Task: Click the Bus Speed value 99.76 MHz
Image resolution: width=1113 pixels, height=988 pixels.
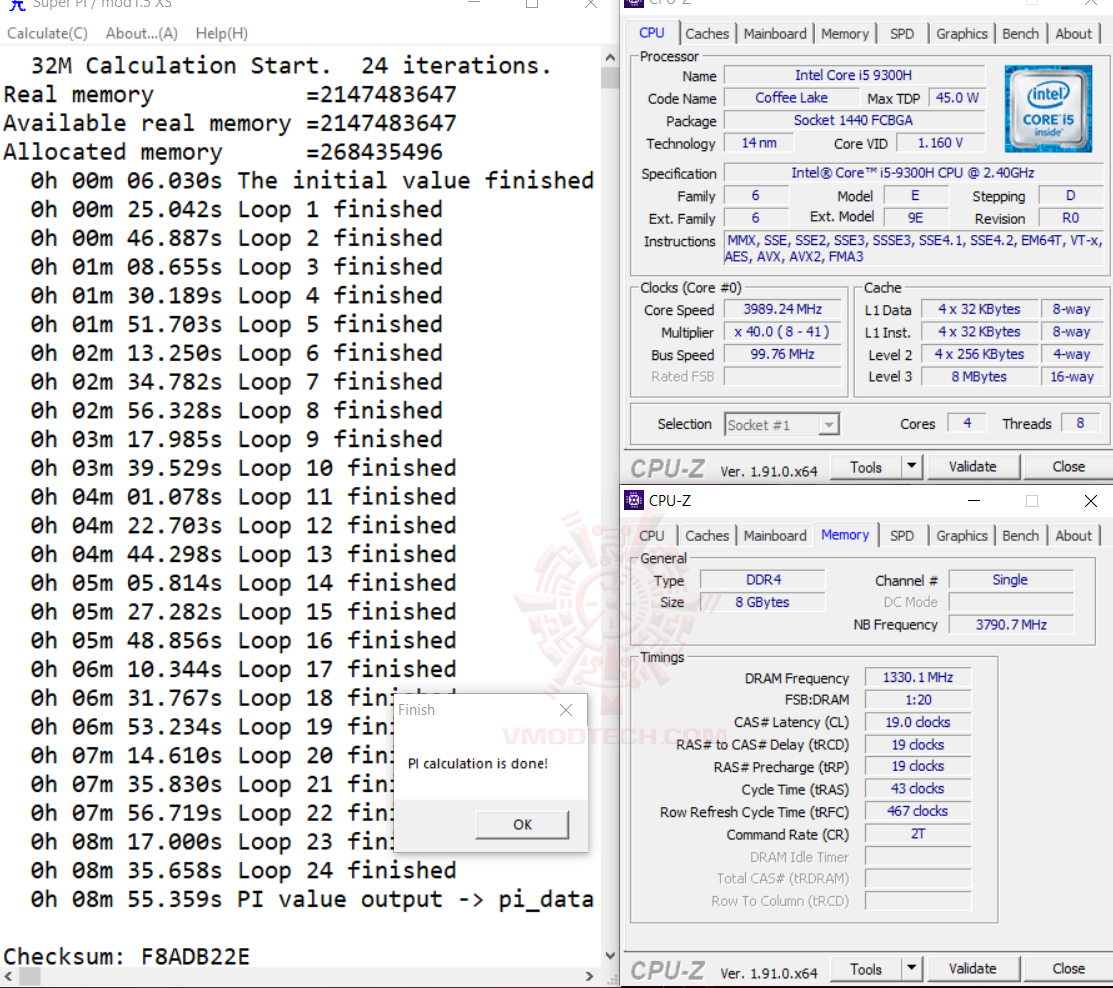Action: [782, 354]
